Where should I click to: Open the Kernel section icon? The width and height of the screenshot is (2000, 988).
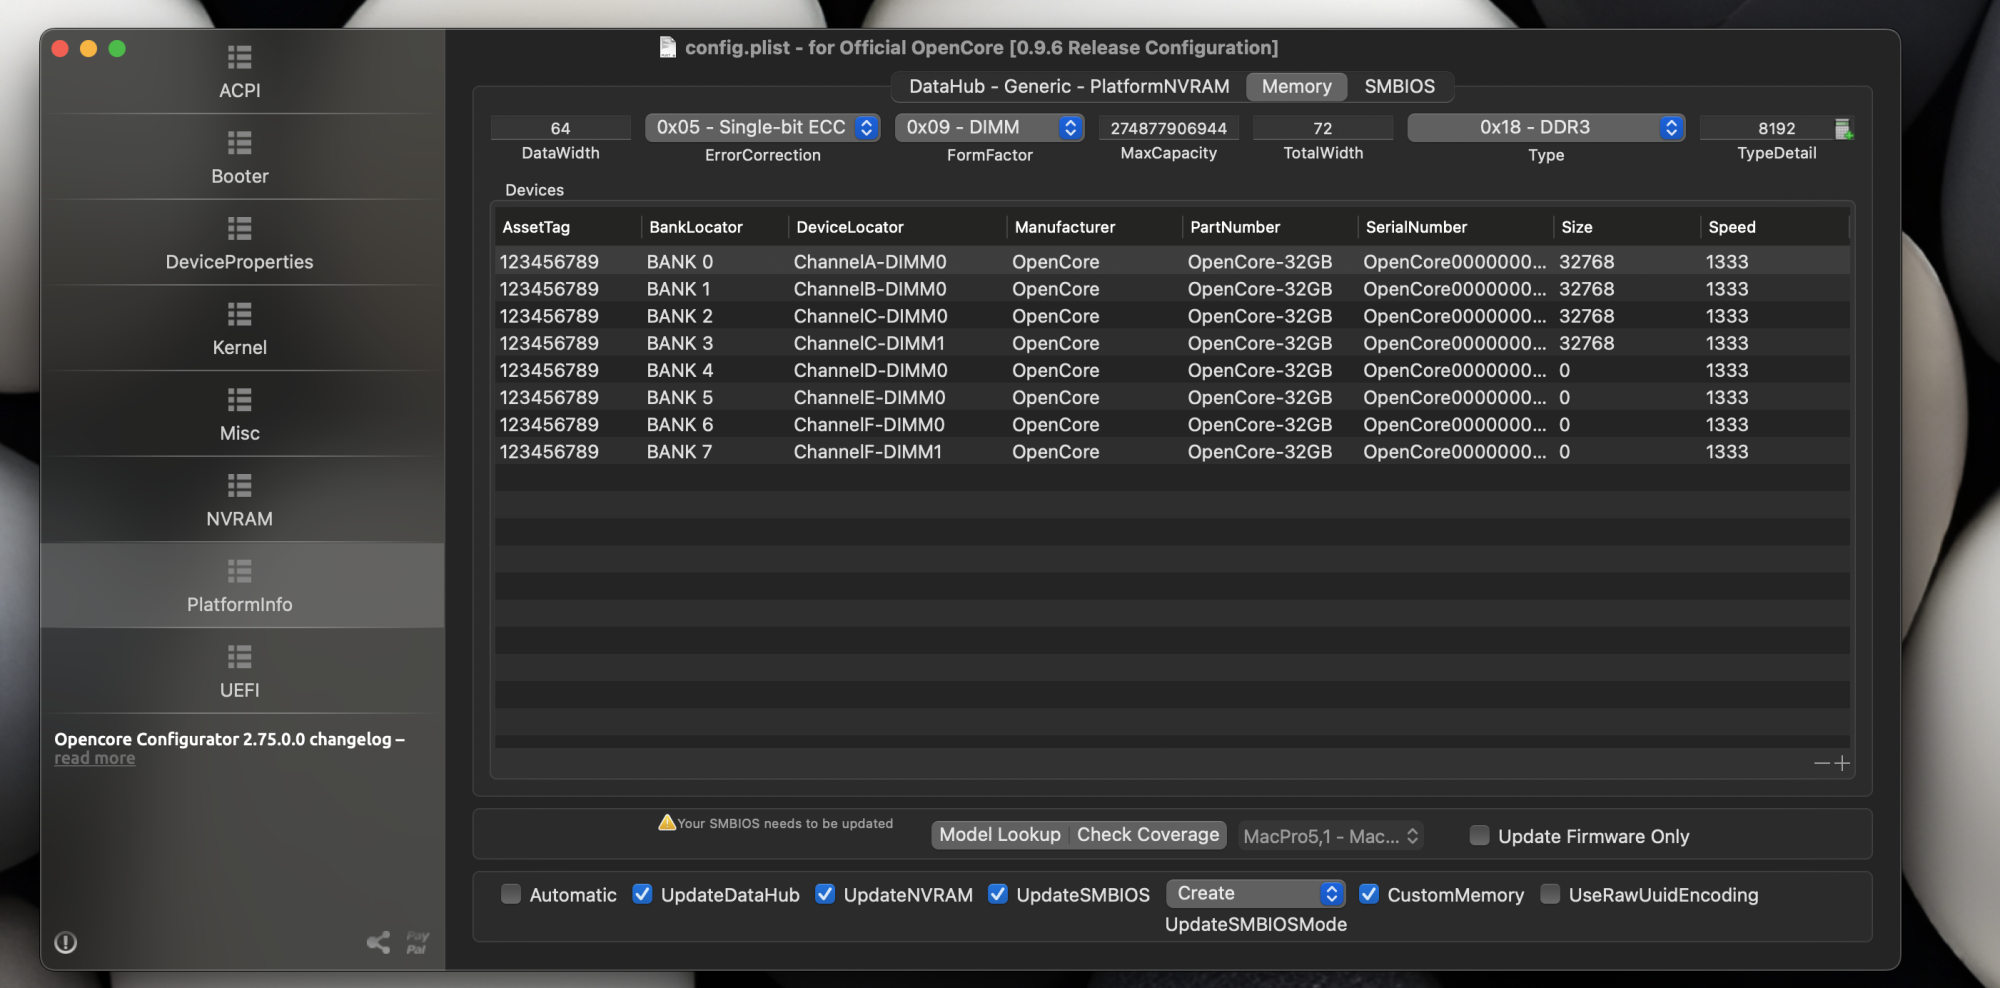239,315
